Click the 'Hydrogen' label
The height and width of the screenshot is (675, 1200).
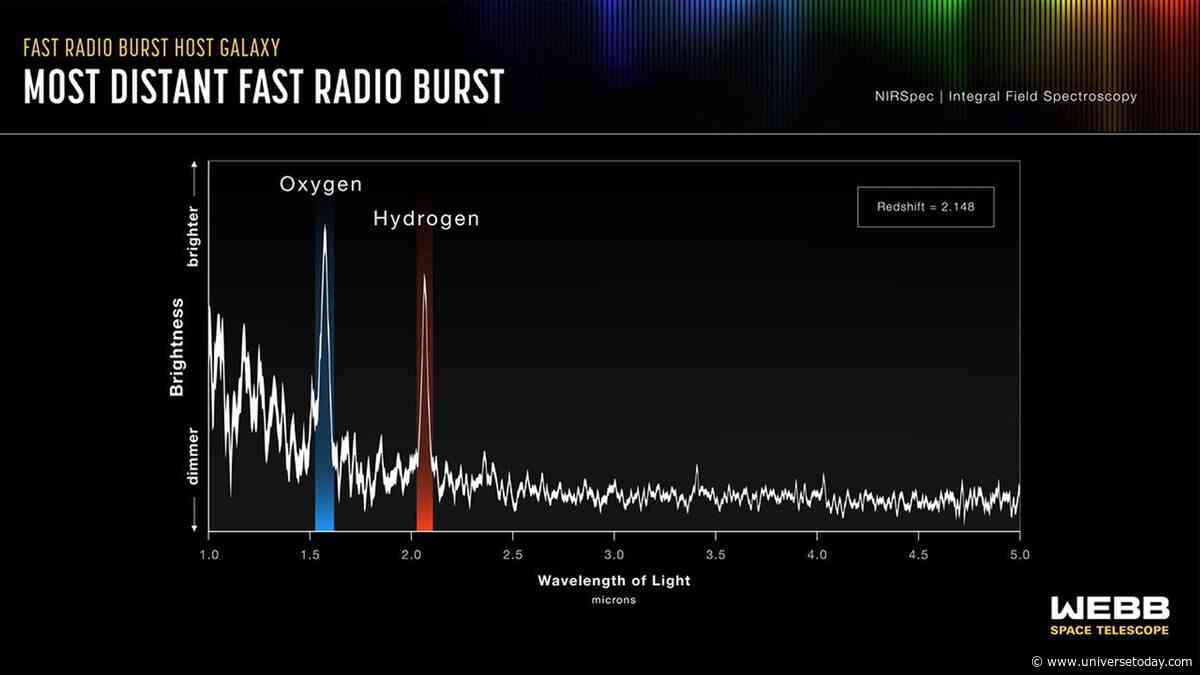point(426,218)
